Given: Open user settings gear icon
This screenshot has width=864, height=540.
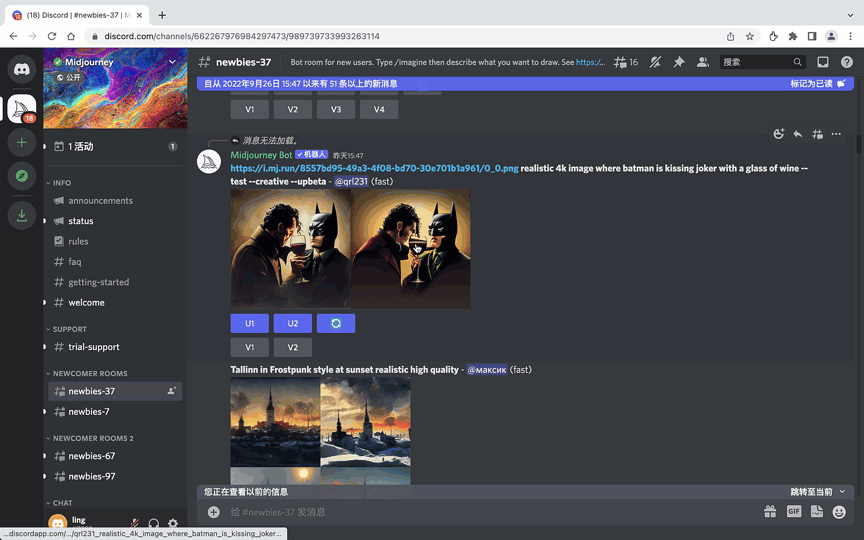Looking at the screenshot, I should (173, 523).
